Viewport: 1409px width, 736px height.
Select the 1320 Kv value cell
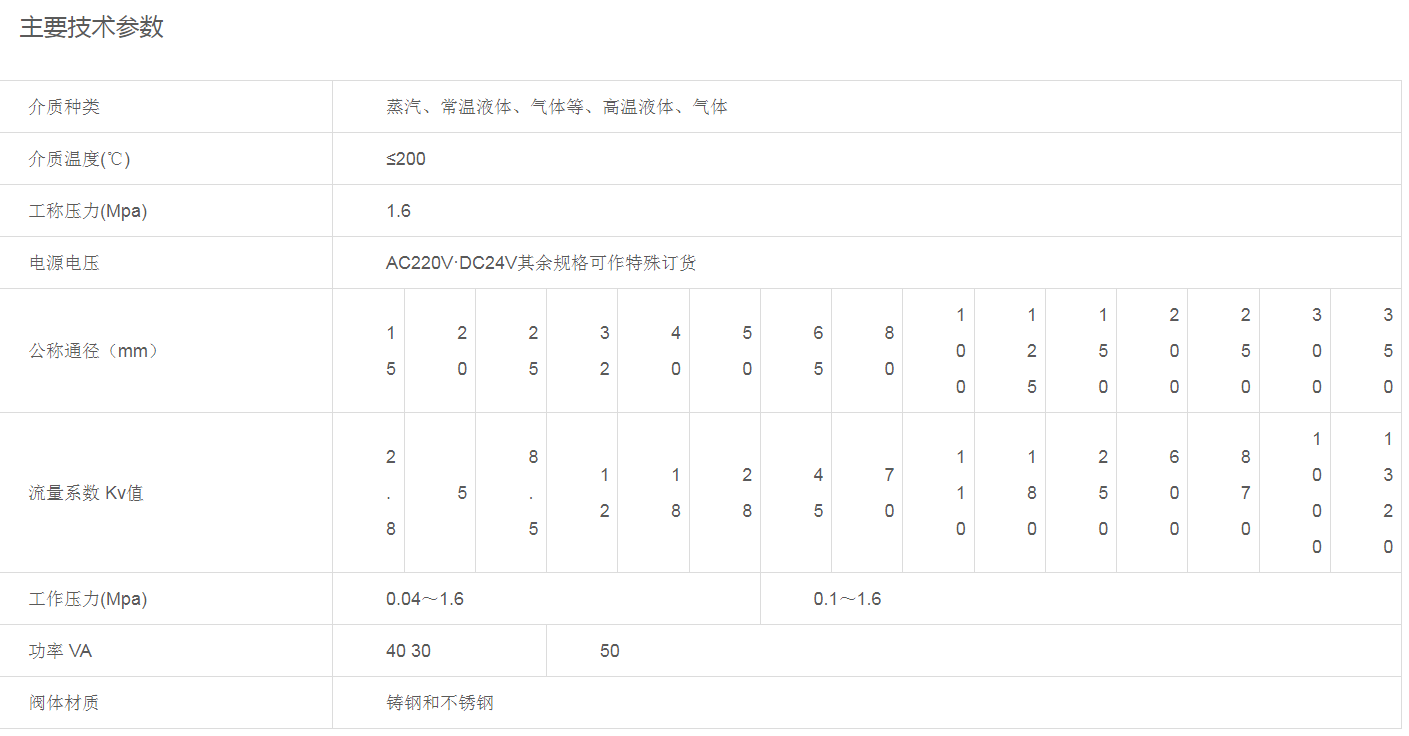click(x=1388, y=493)
